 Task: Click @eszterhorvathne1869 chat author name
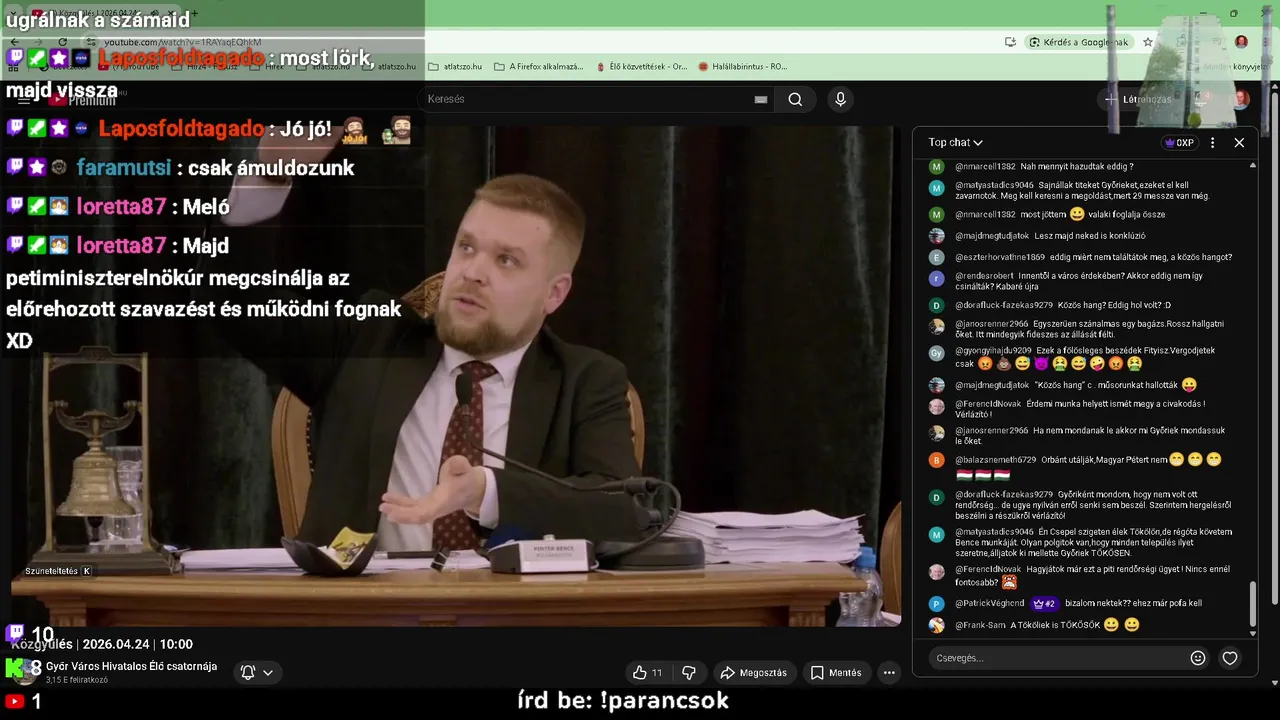pyautogui.click(x=1000, y=257)
